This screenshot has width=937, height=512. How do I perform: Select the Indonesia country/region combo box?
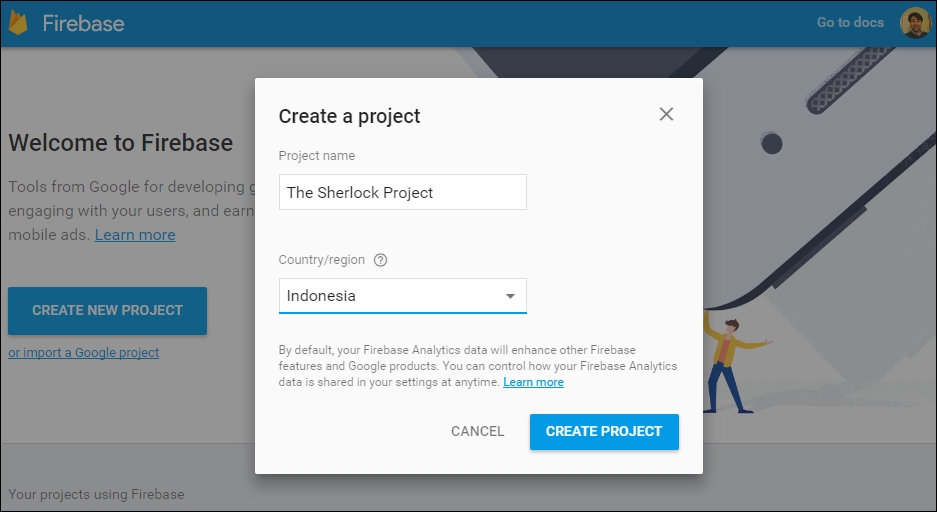[403, 296]
